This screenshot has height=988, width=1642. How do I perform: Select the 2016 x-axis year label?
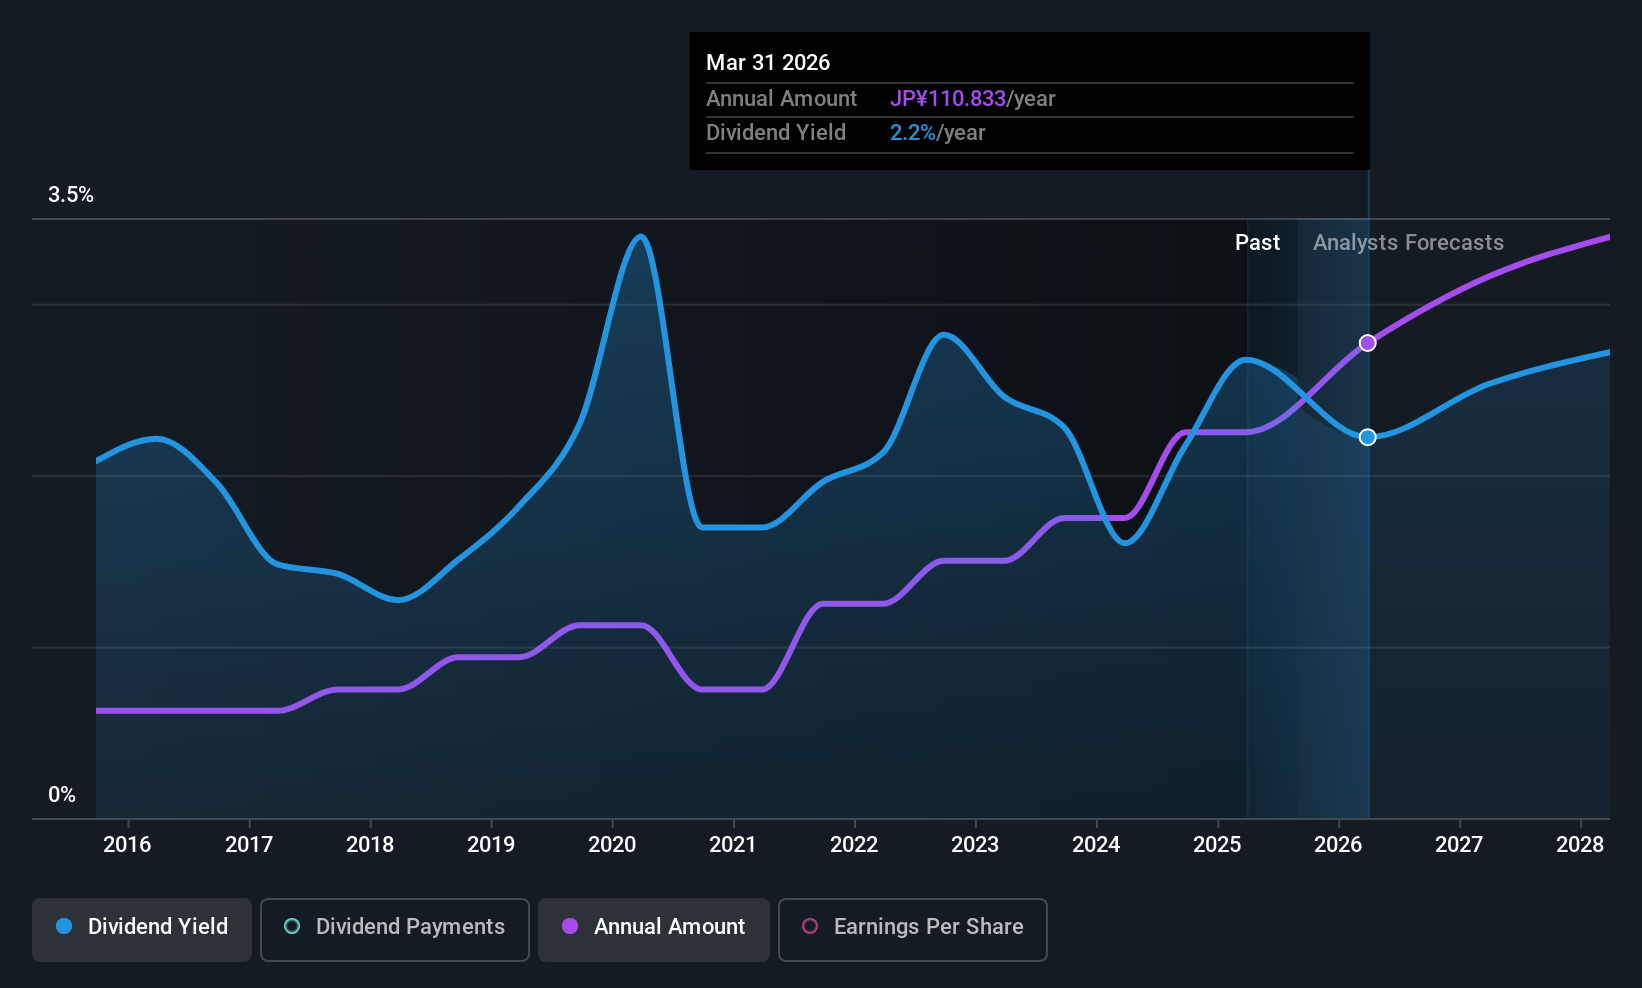coord(127,845)
